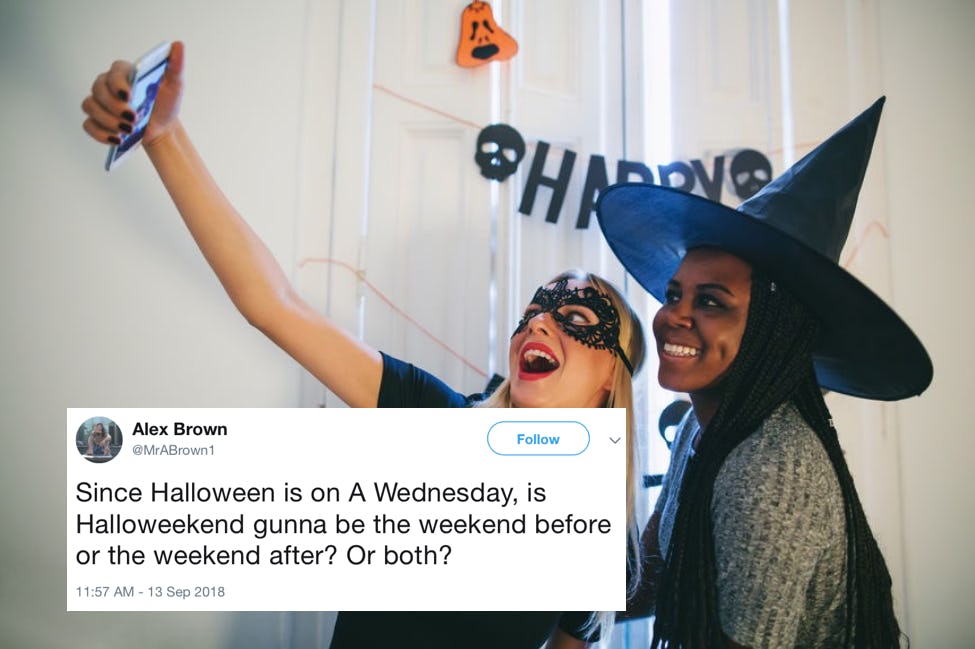
Task: Click the skull right of the HAPPY banner
Action: [751, 171]
